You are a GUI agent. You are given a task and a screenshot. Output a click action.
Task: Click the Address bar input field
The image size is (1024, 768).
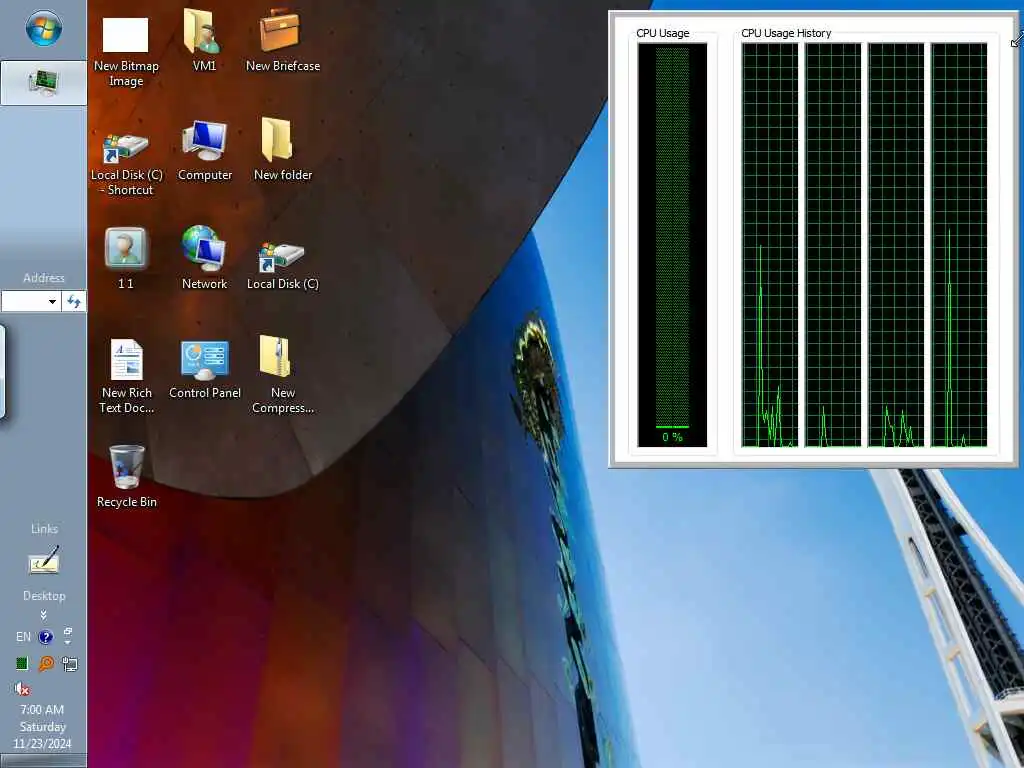(24, 302)
